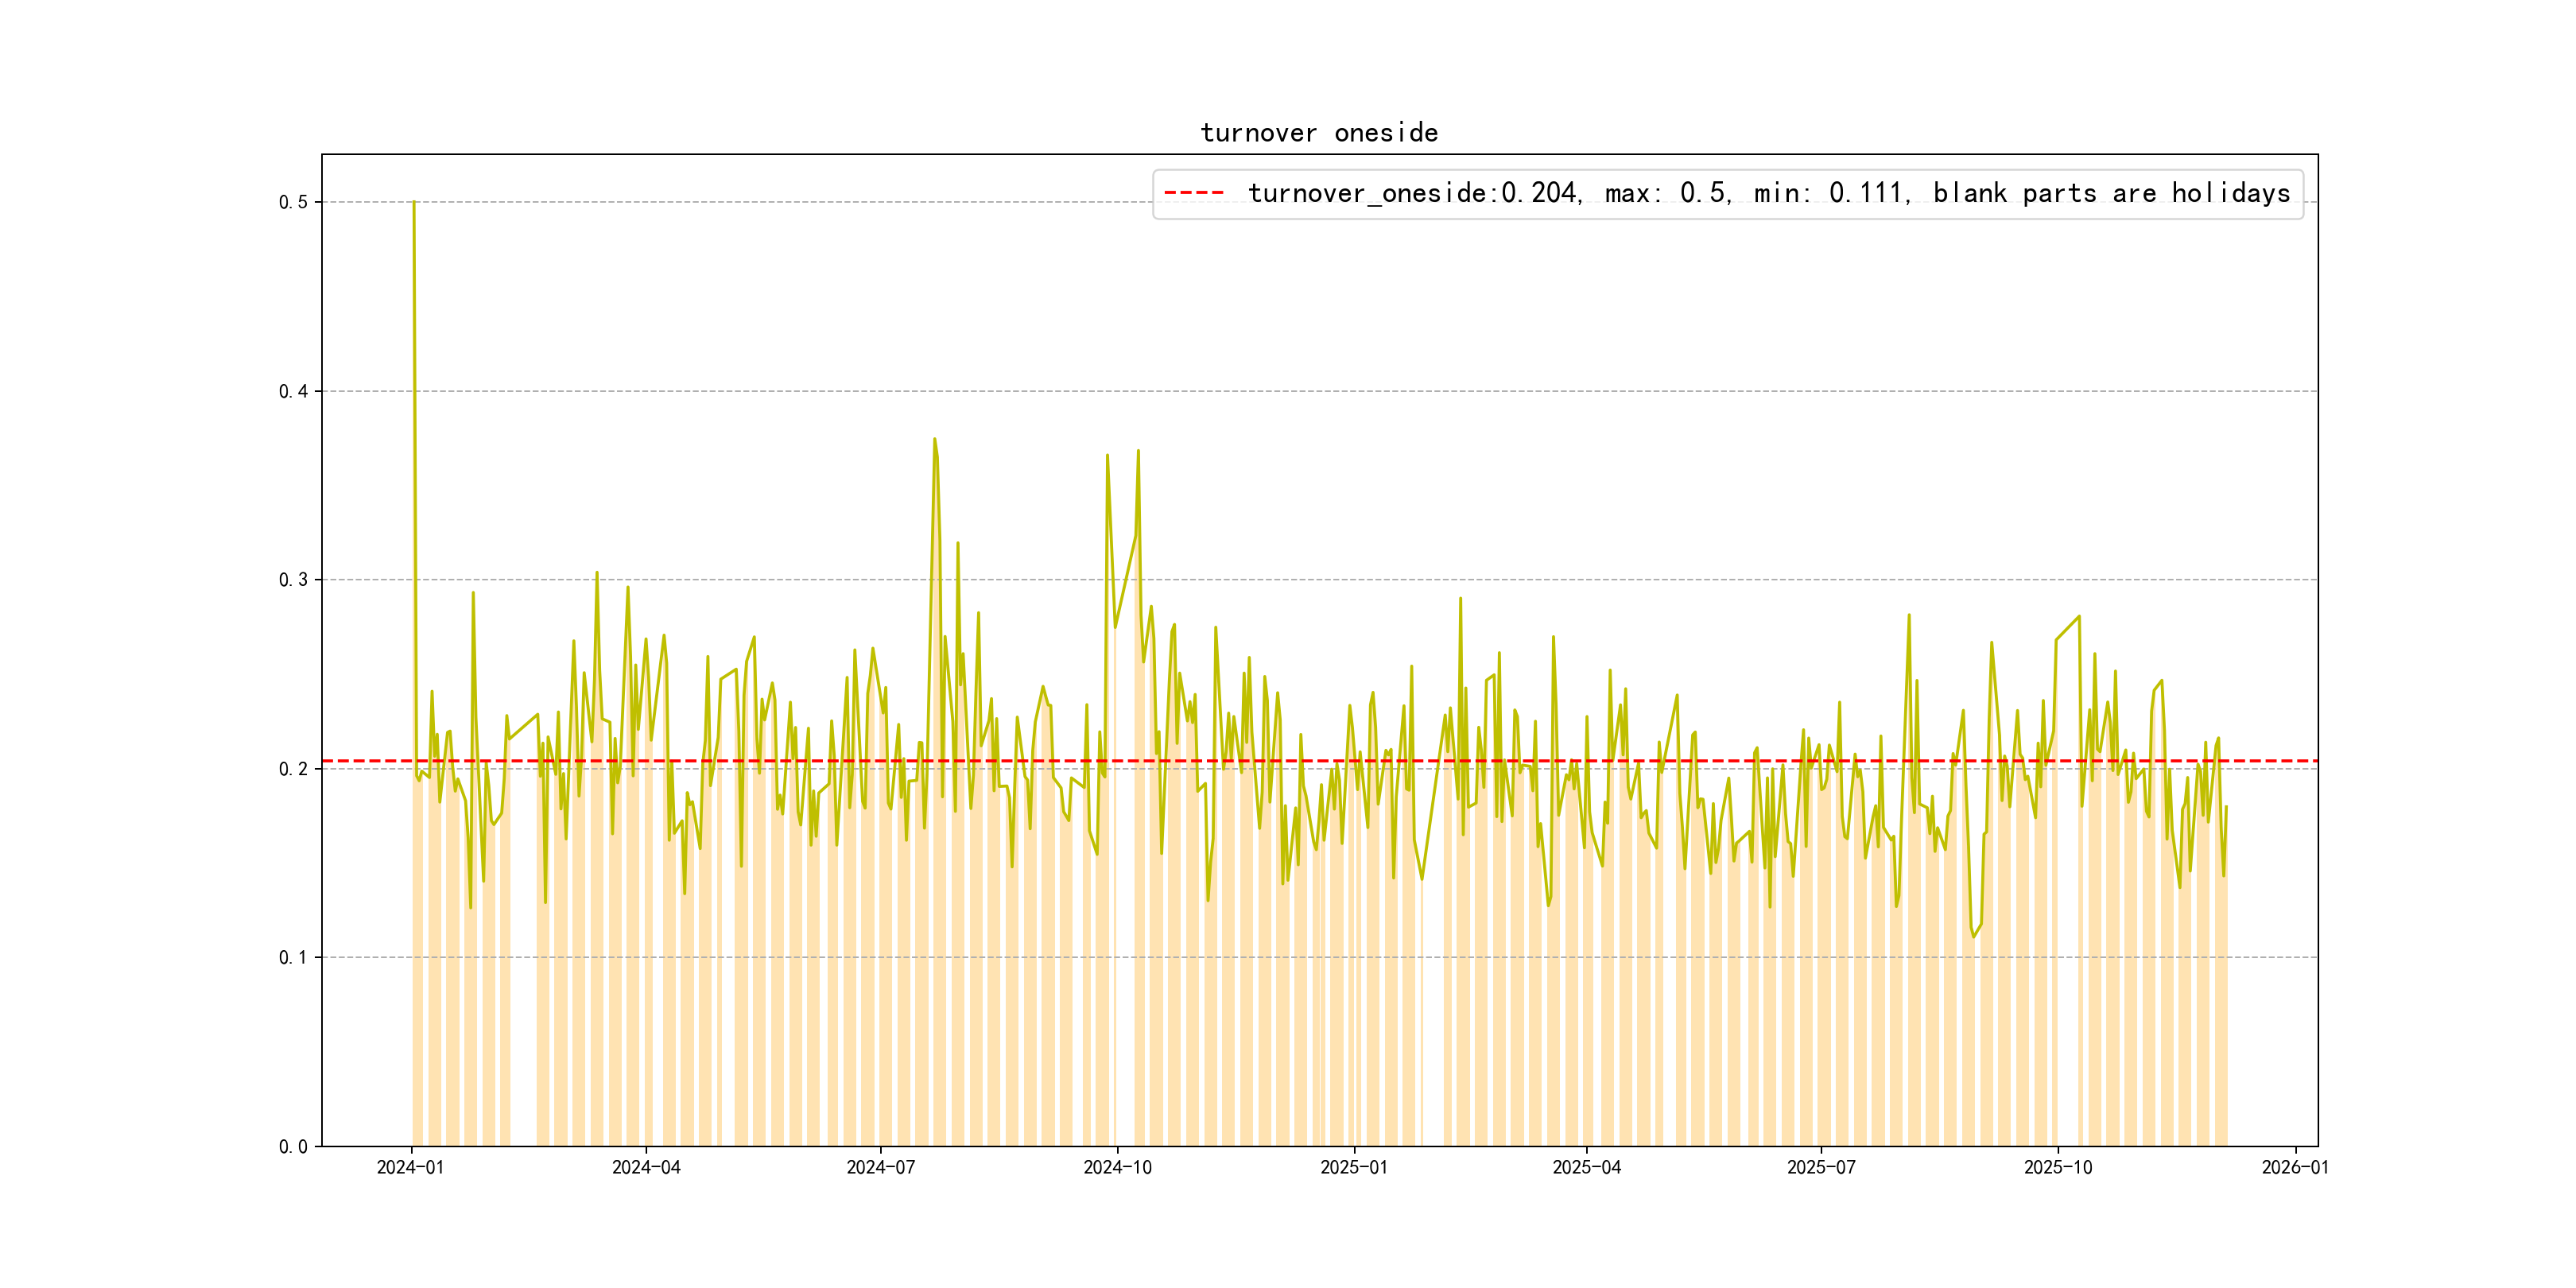Click the y-axis label 0.0
Image resolution: width=2576 pixels, height=1288 pixels.
pos(293,1146)
